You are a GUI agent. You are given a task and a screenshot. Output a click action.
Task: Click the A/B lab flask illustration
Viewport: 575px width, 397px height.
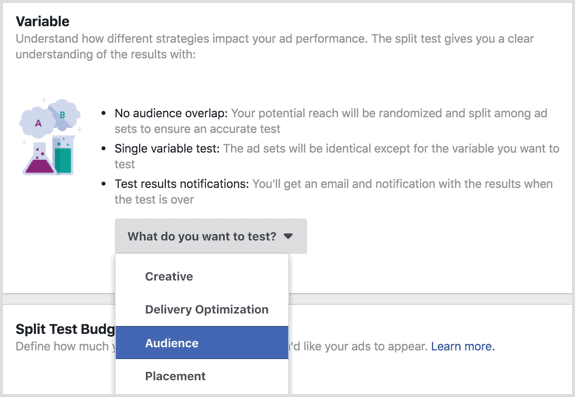pos(50,136)
